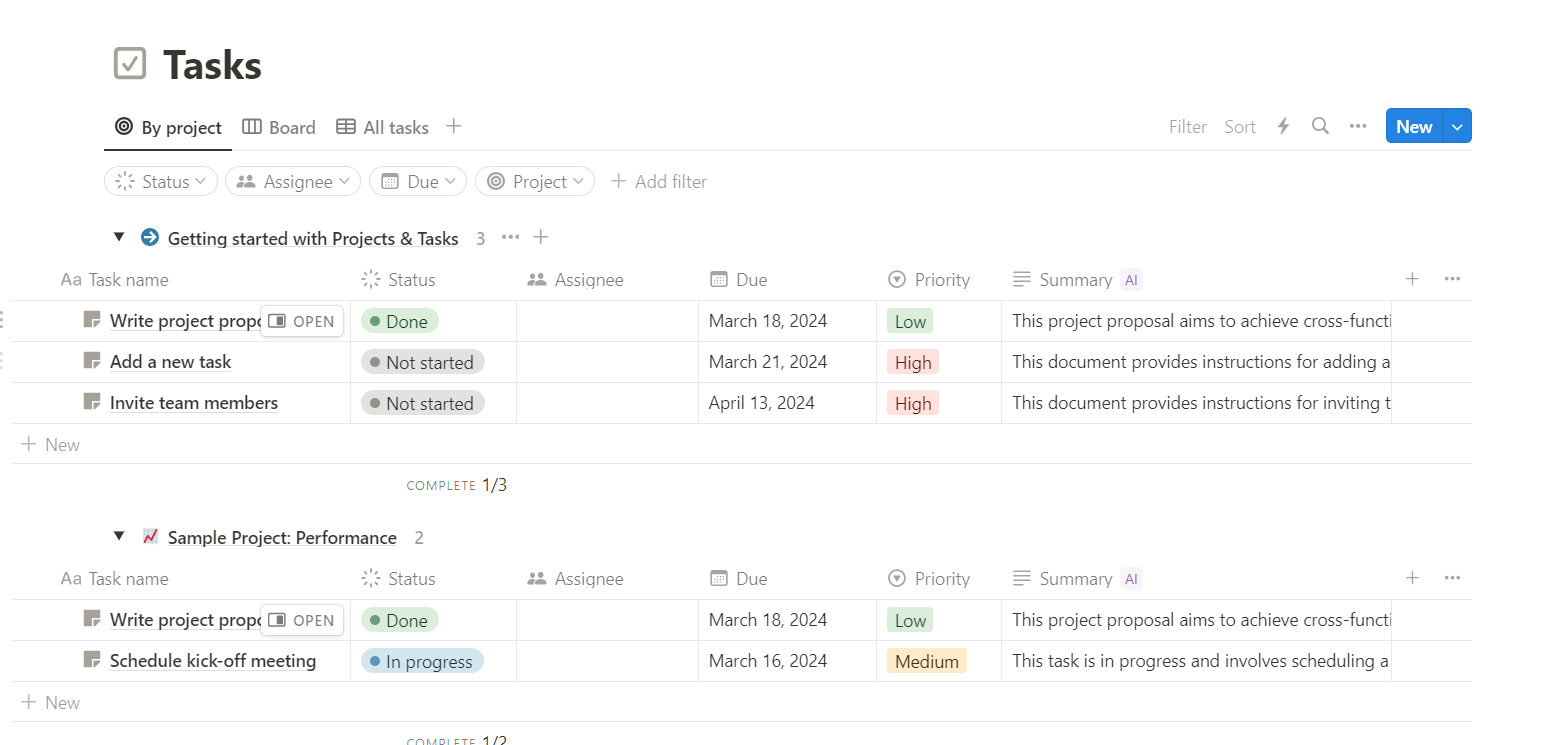The height and width of the screenshot is (745, 1548).
Task: Click the Medium priority tag
Action: coord(927,661)
